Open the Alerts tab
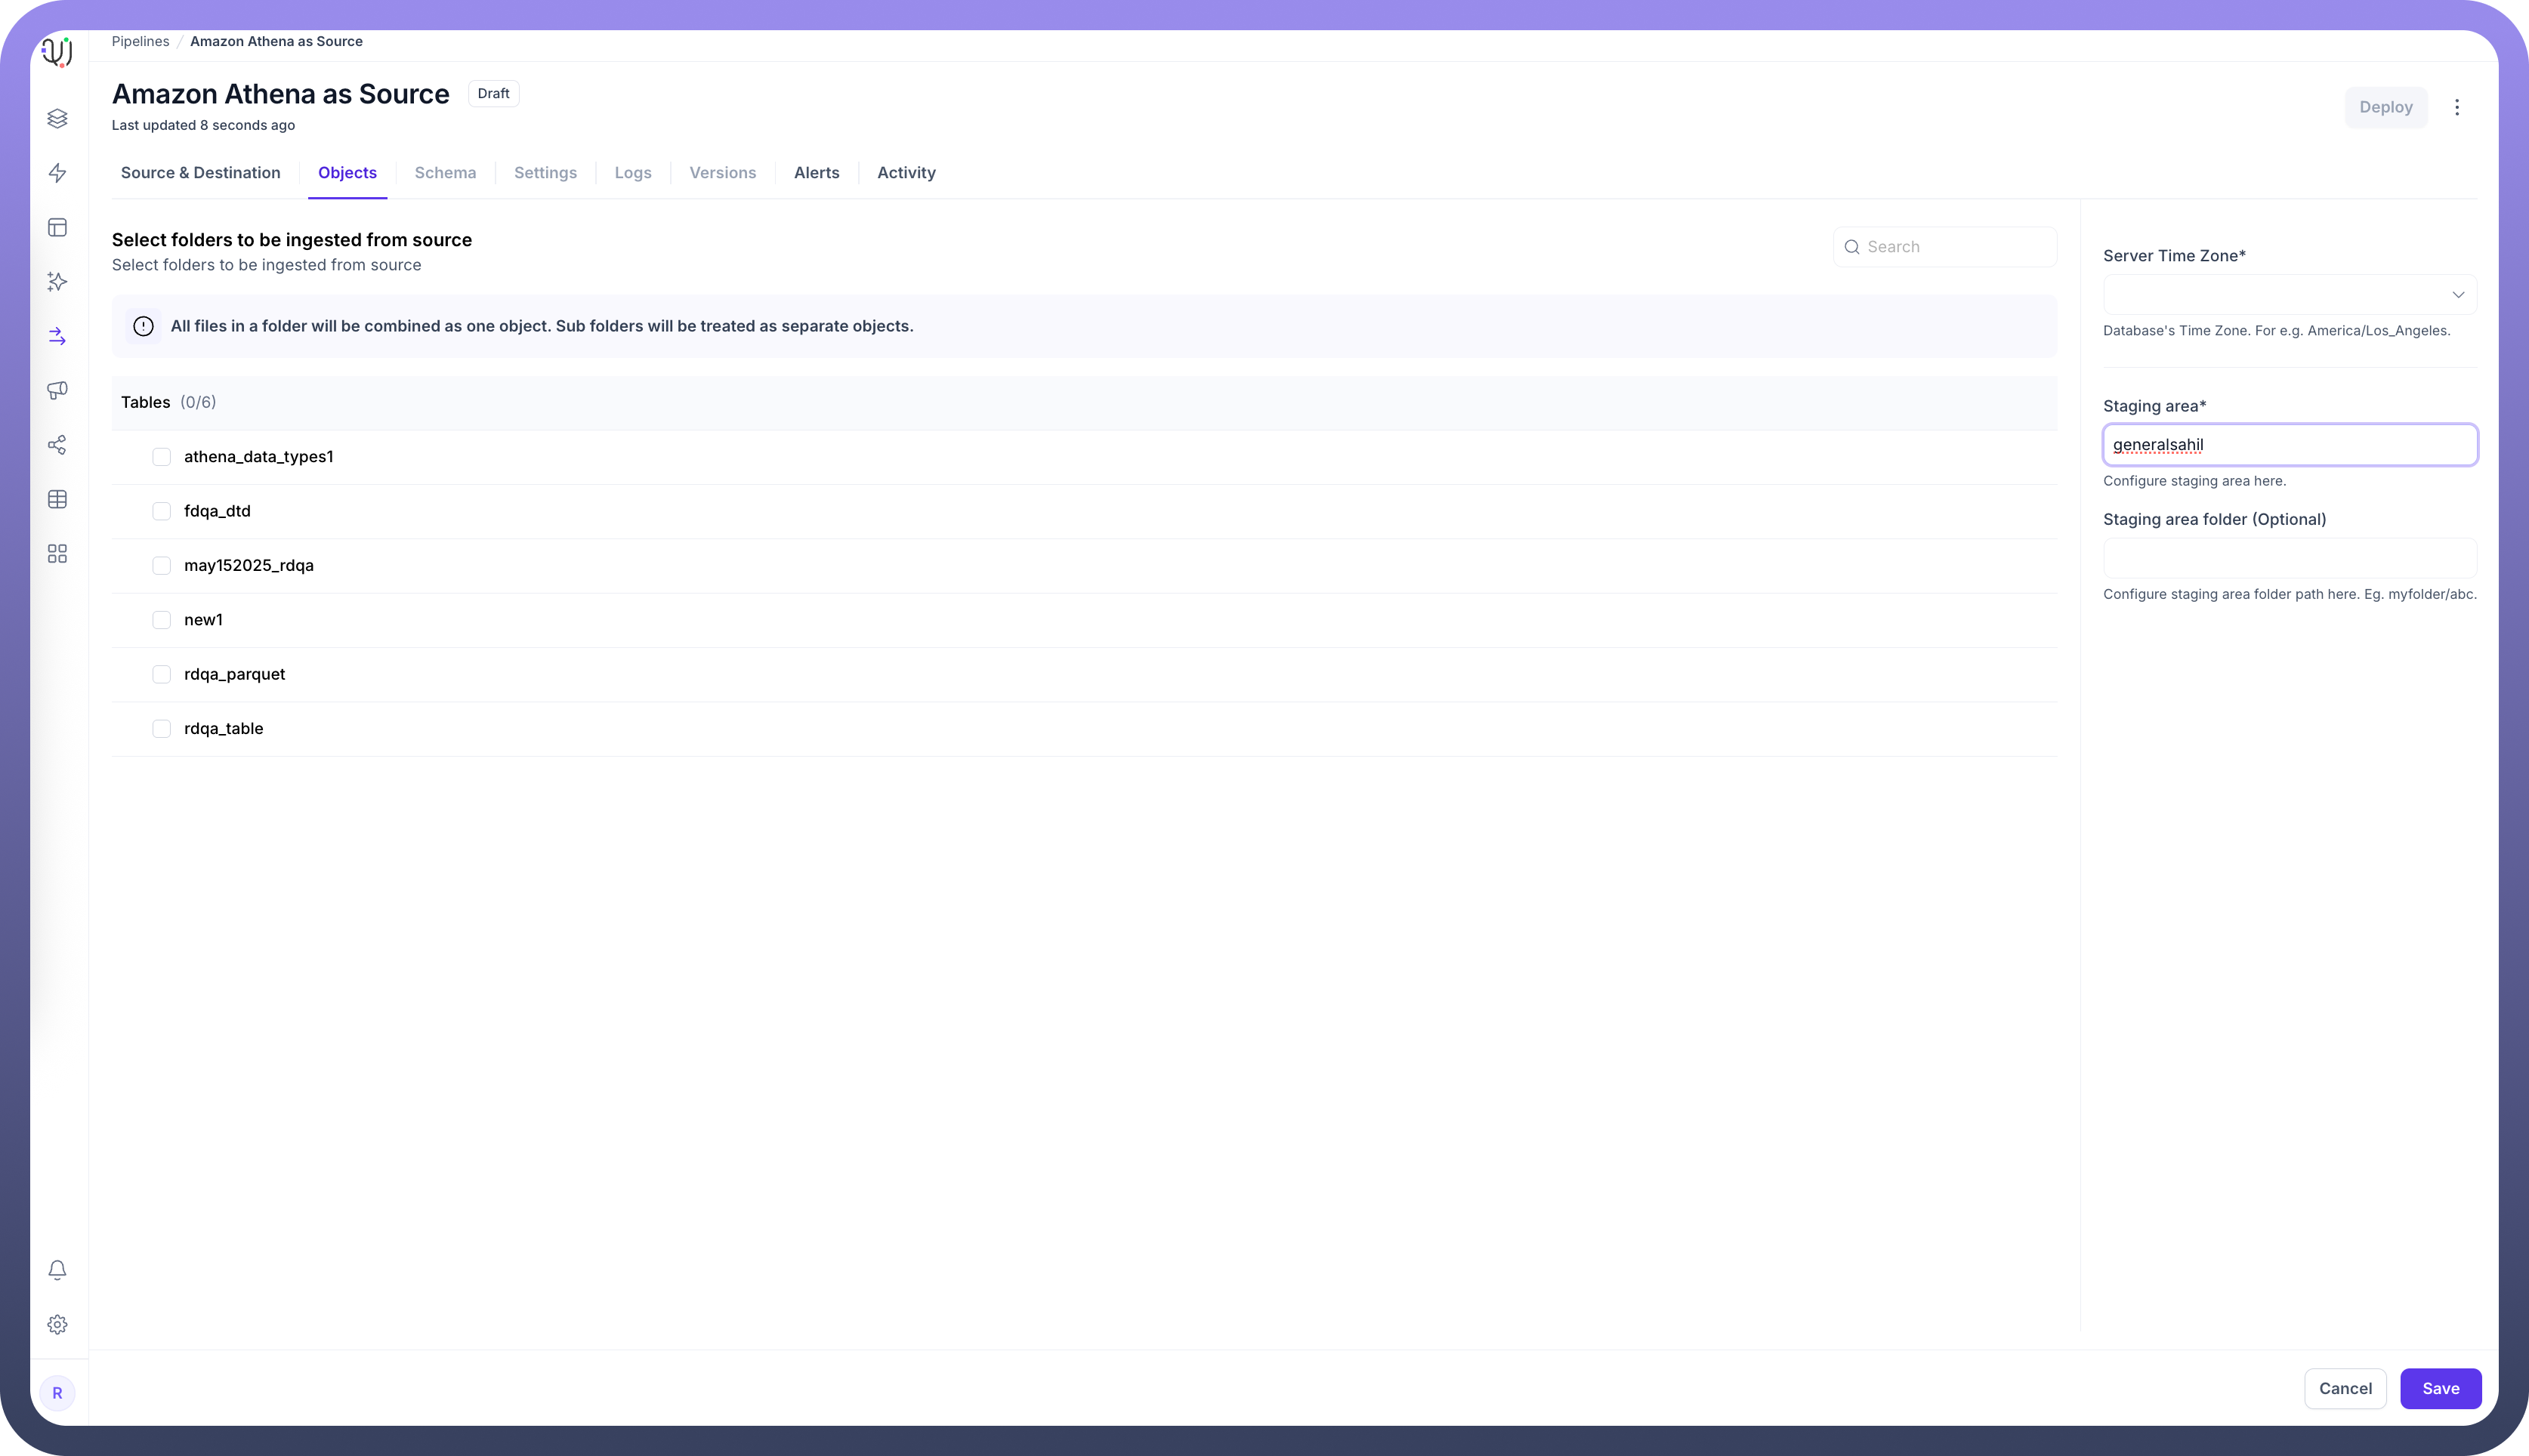 (x=816, y=173)
